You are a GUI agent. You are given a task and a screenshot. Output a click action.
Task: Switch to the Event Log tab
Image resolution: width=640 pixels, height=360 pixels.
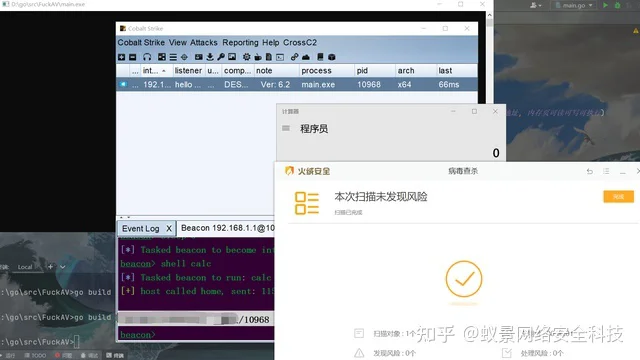(x=141, y=229)
